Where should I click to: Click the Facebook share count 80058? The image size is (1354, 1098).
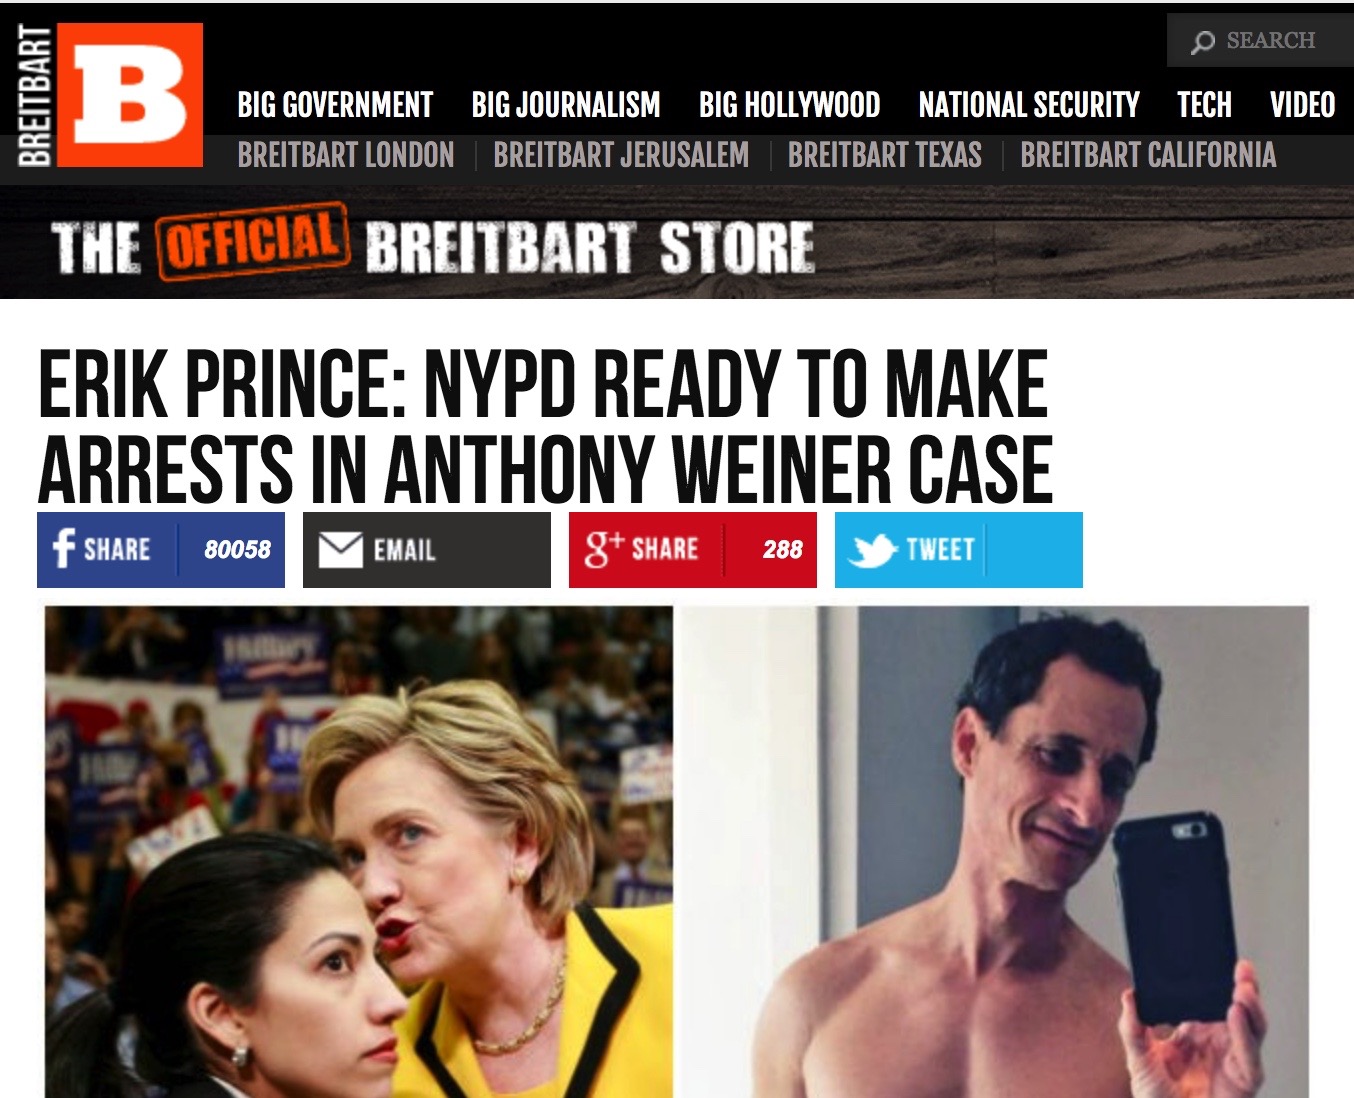pyautogui.click(x=237, y=549)
